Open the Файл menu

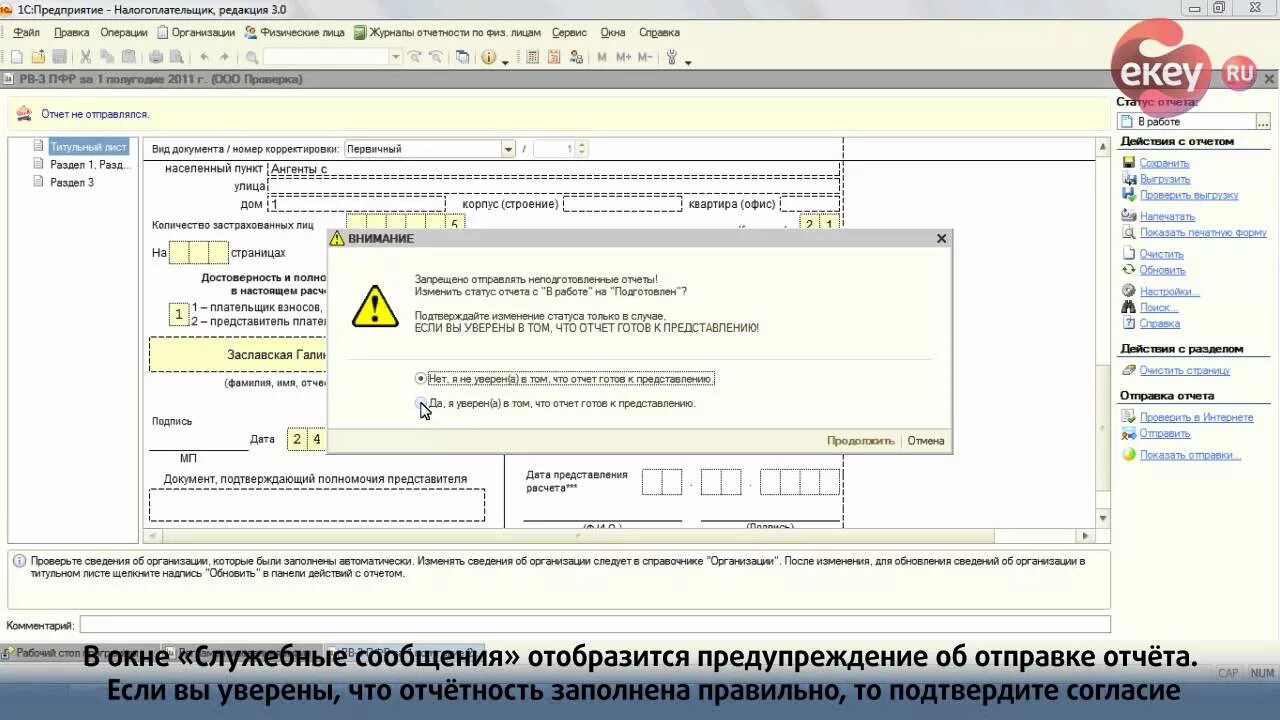(x=26, y=32)
